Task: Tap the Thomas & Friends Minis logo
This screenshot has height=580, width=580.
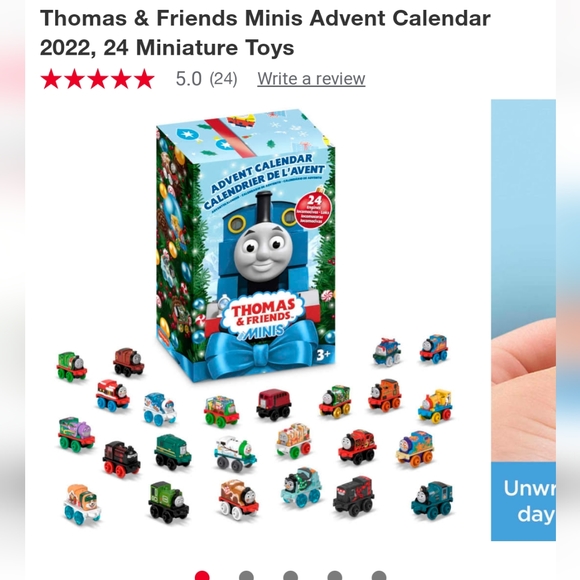Action: (x=263, y=316)
